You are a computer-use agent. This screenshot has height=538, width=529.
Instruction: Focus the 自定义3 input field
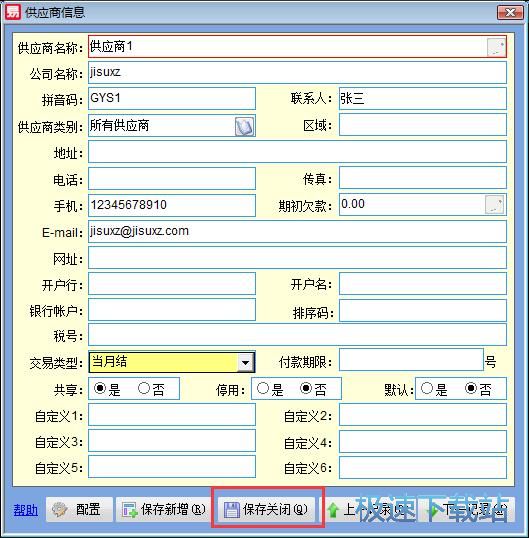[x=172, y=441]
